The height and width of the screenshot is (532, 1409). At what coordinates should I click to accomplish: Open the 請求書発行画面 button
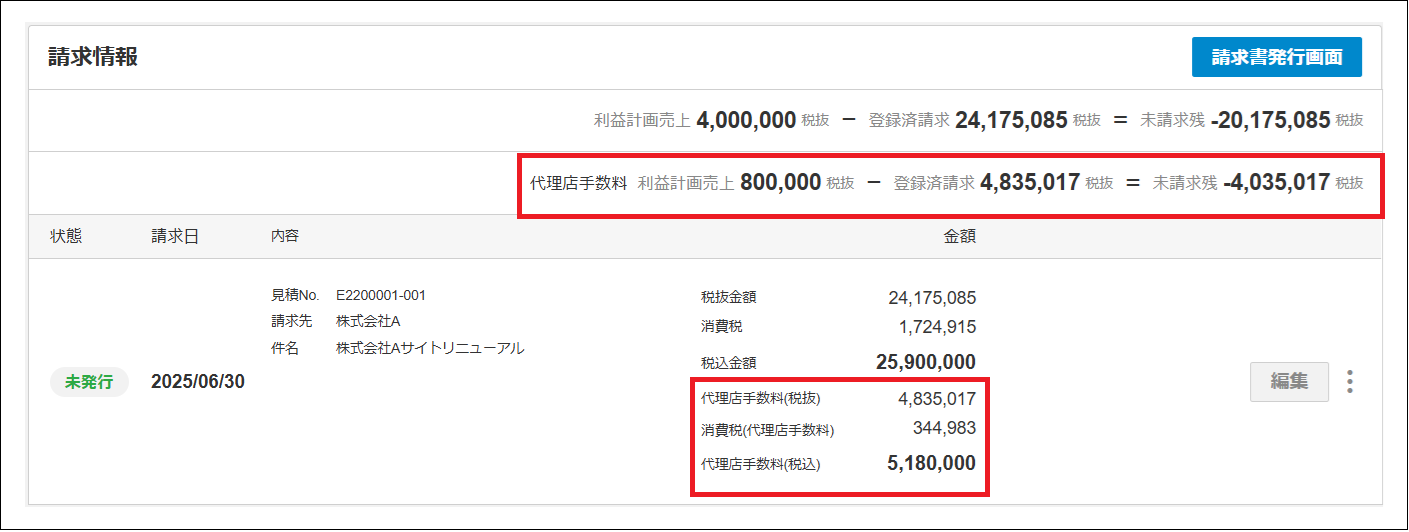(1276, 57)
